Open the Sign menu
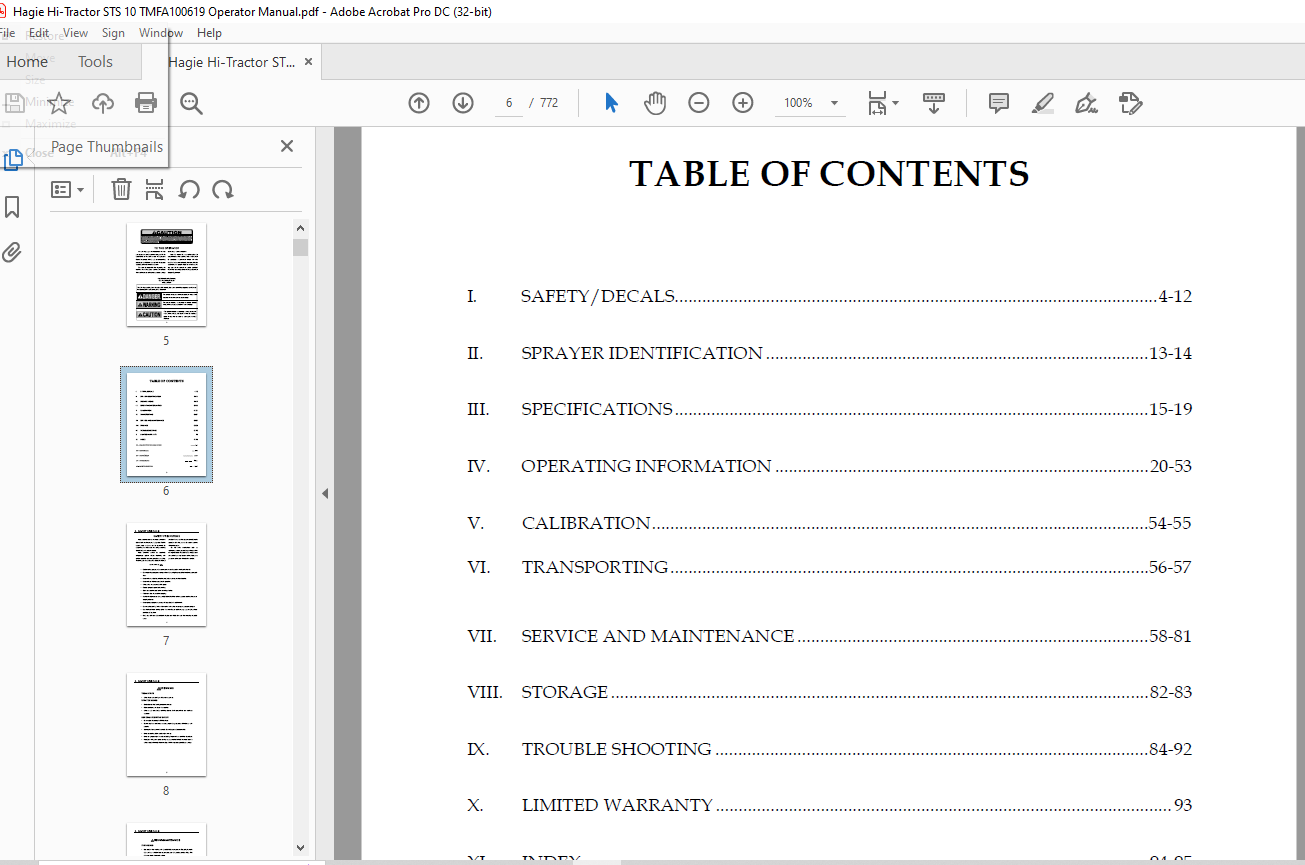The image size is (1305, 865). pos(113,33)
